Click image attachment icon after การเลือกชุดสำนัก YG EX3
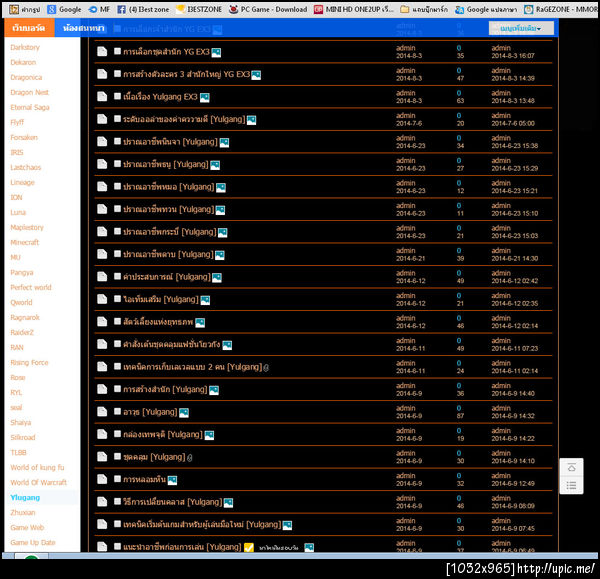This screenshot has height=579, width=600. click(216, 52)
